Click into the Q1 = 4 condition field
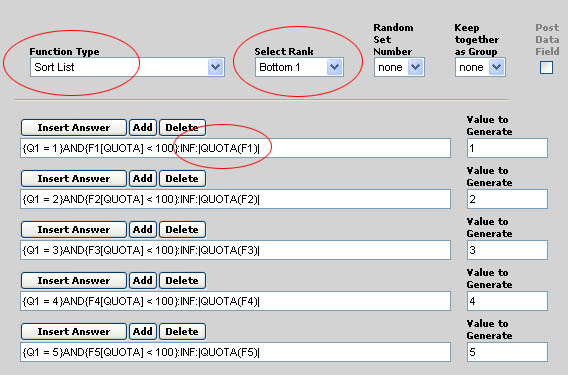The height and width of the screenshot is (375, 568). click(x=235, y=301)
